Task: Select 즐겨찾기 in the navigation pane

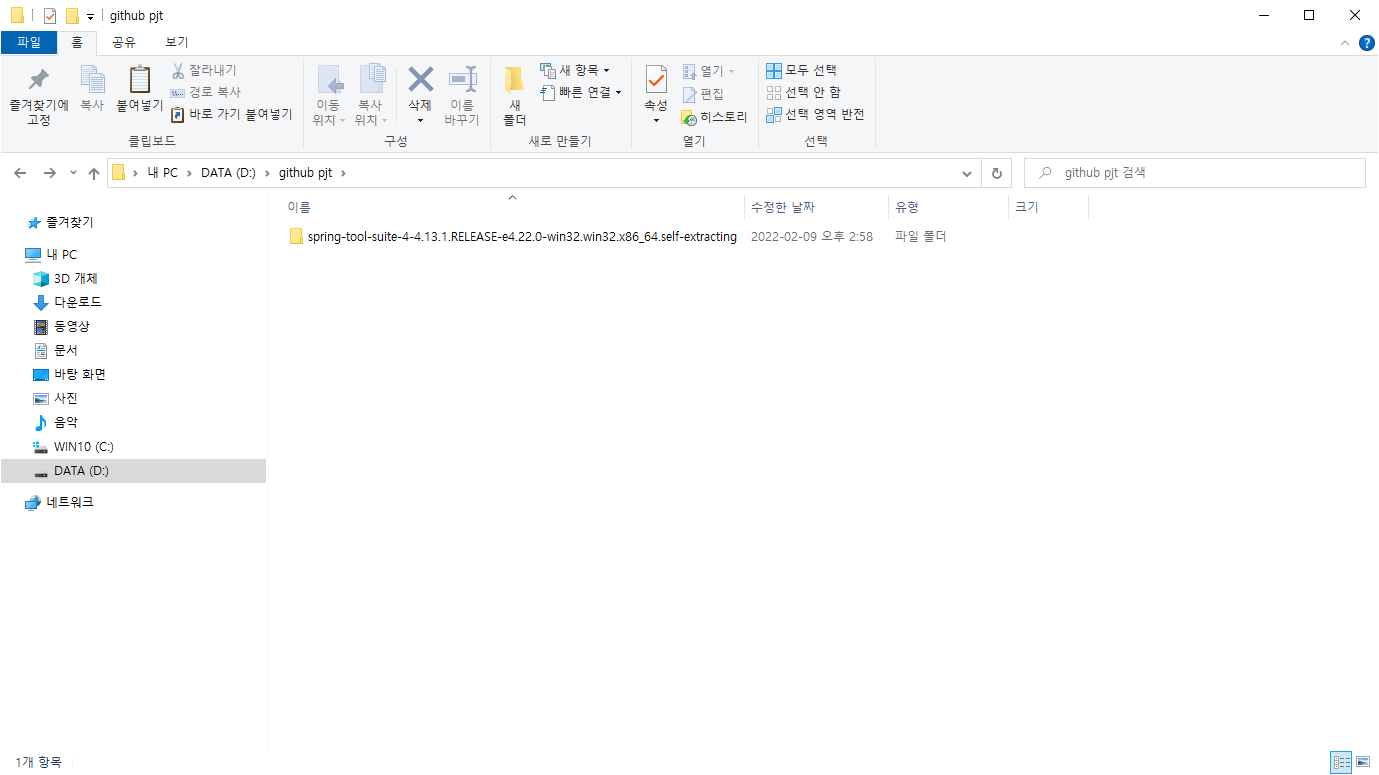Action: coord(70,222)
